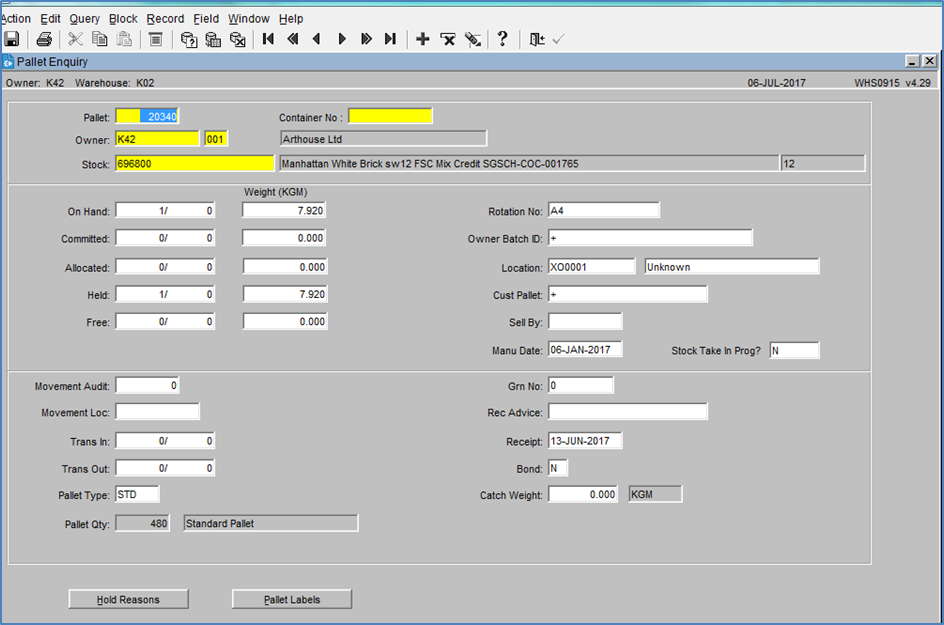Select the Stock code field 696800
This screenshot has height=625, width=944.
[x=194, y=163]
